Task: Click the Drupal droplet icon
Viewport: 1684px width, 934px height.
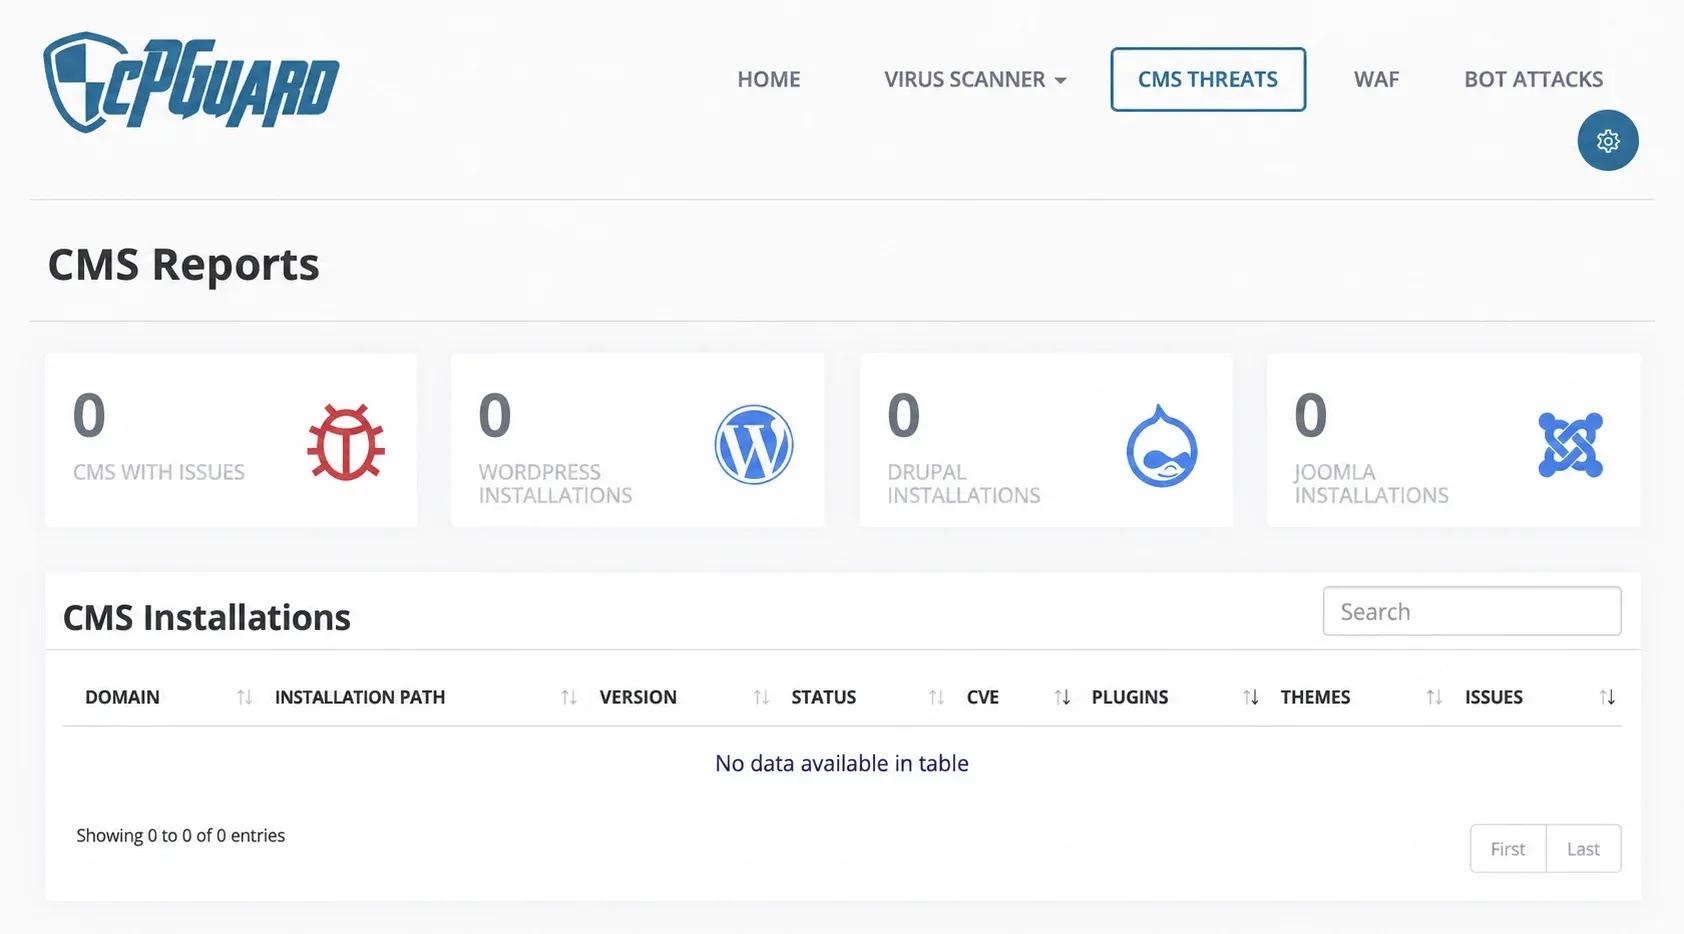Action: coord(1162,446)
